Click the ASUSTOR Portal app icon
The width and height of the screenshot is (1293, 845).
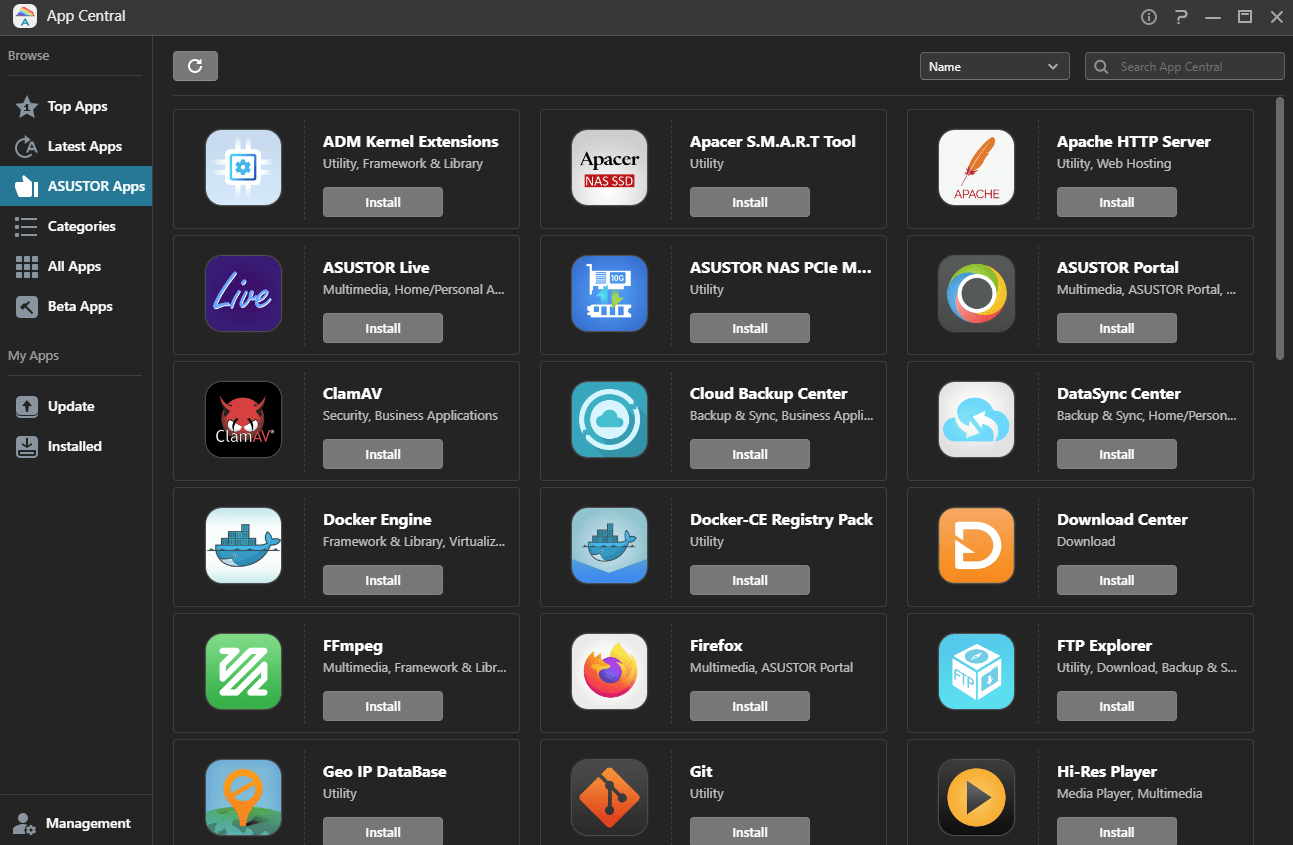tap(977, 294)
